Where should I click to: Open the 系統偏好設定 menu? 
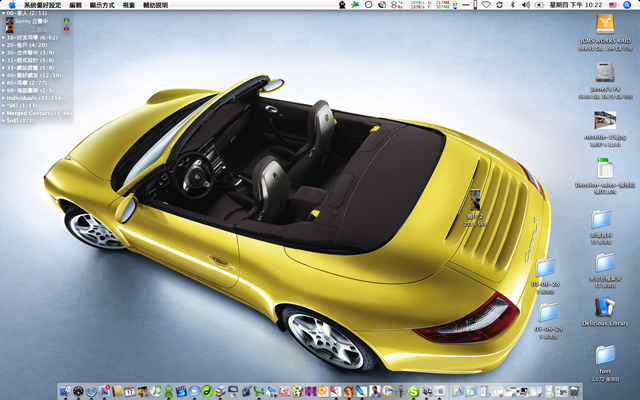(x=42, y=5)
